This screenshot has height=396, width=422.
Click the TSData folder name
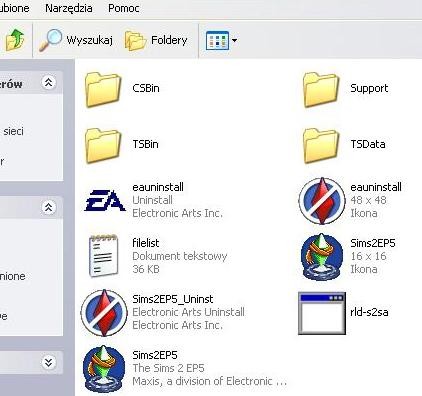(x=368, y=144)
